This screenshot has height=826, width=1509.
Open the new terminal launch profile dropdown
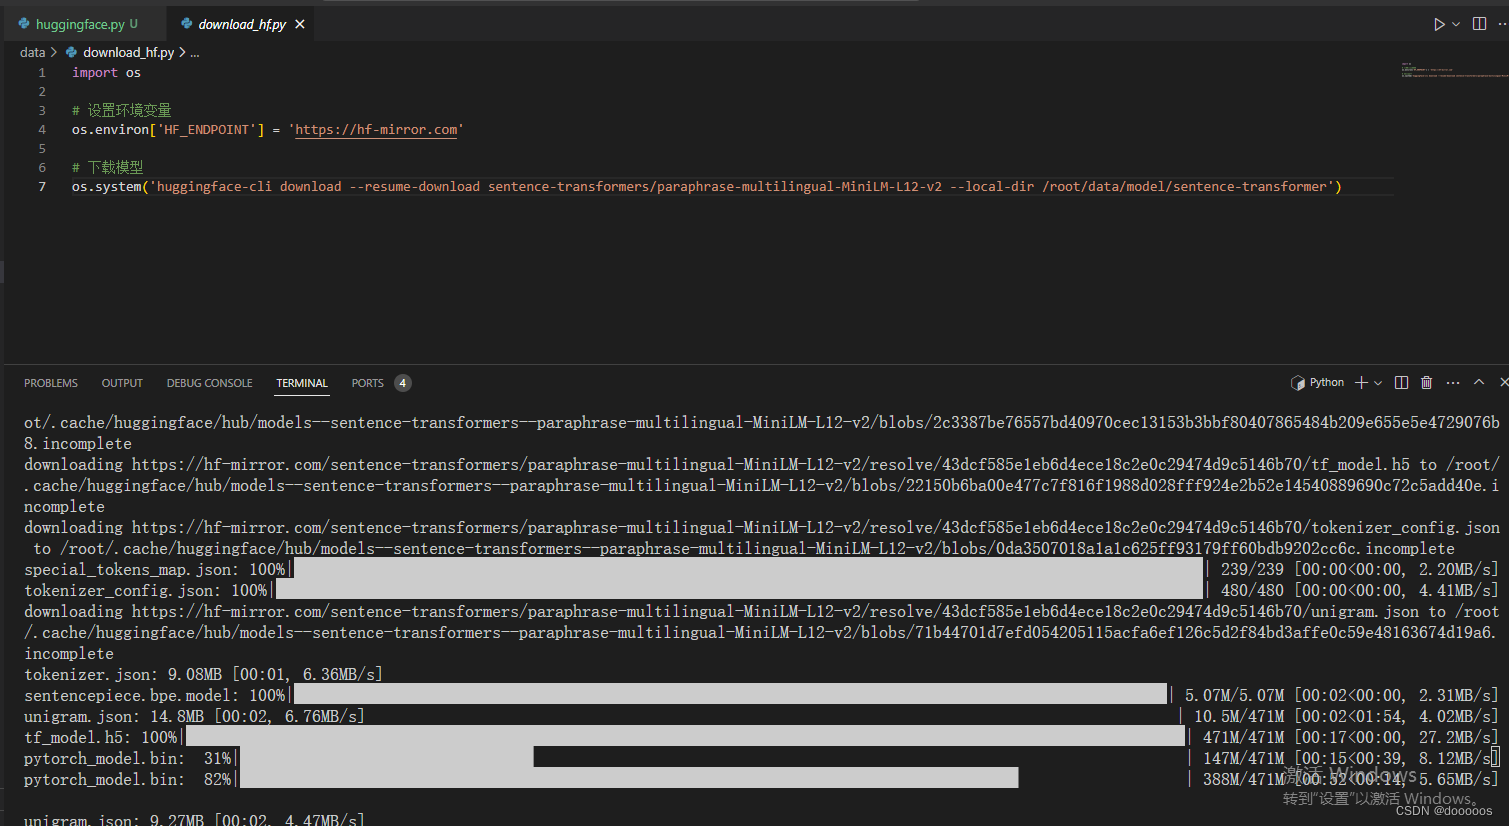(1378, 383)
